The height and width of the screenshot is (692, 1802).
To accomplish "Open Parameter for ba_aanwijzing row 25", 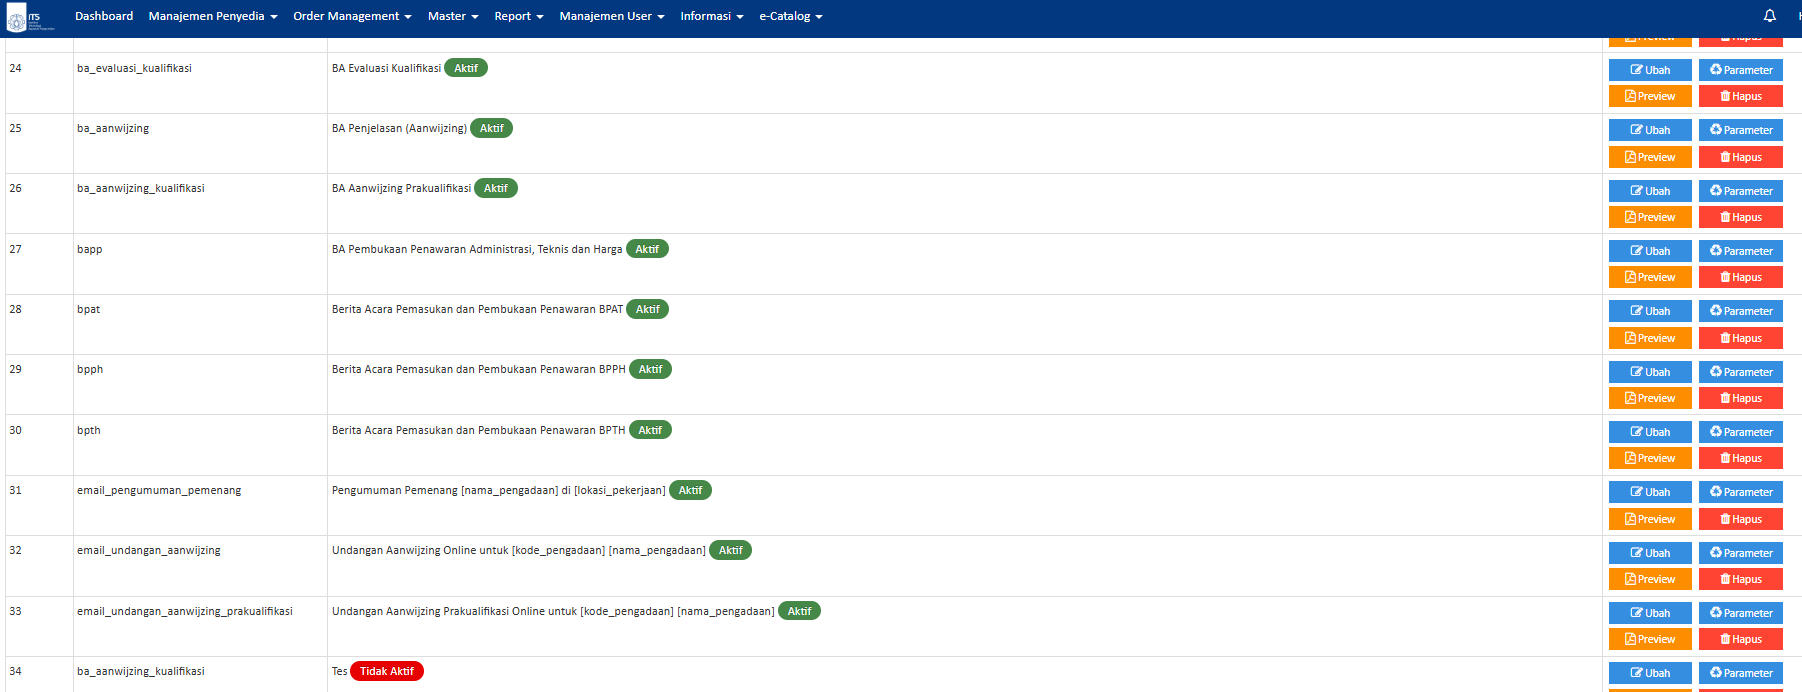I will coord(1740,130).
